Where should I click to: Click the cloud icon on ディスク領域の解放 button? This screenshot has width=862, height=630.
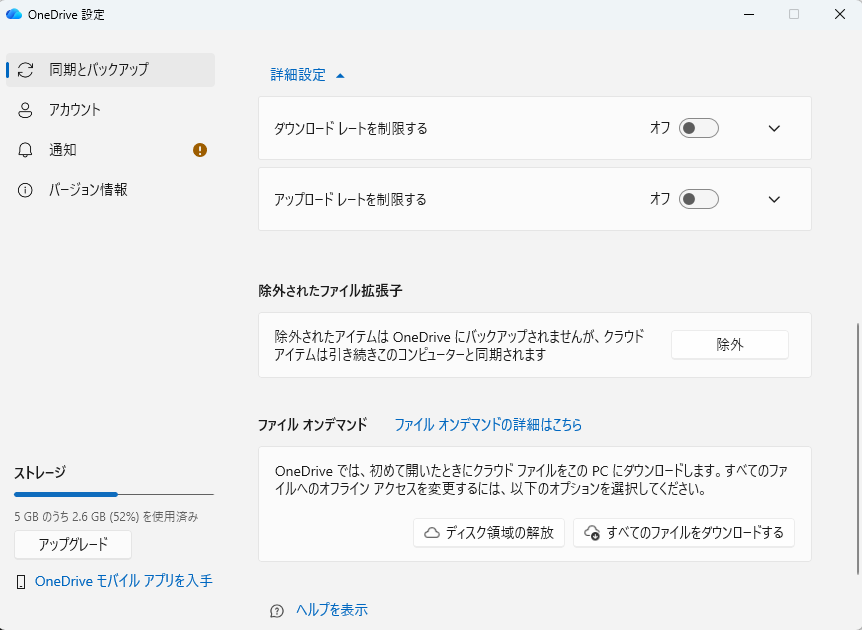(432, 533)
